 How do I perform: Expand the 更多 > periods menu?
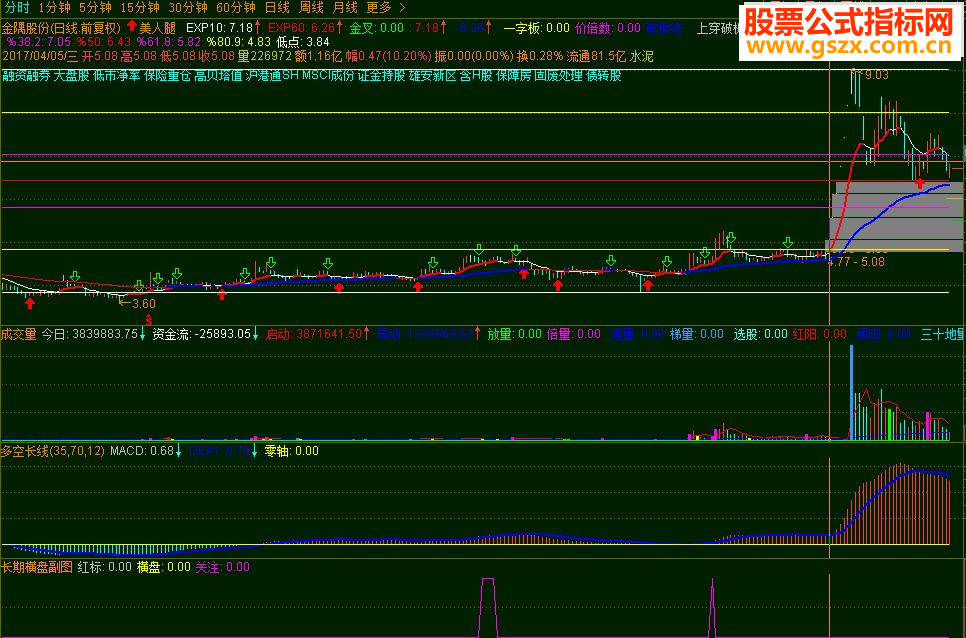(x=386, y=7)
